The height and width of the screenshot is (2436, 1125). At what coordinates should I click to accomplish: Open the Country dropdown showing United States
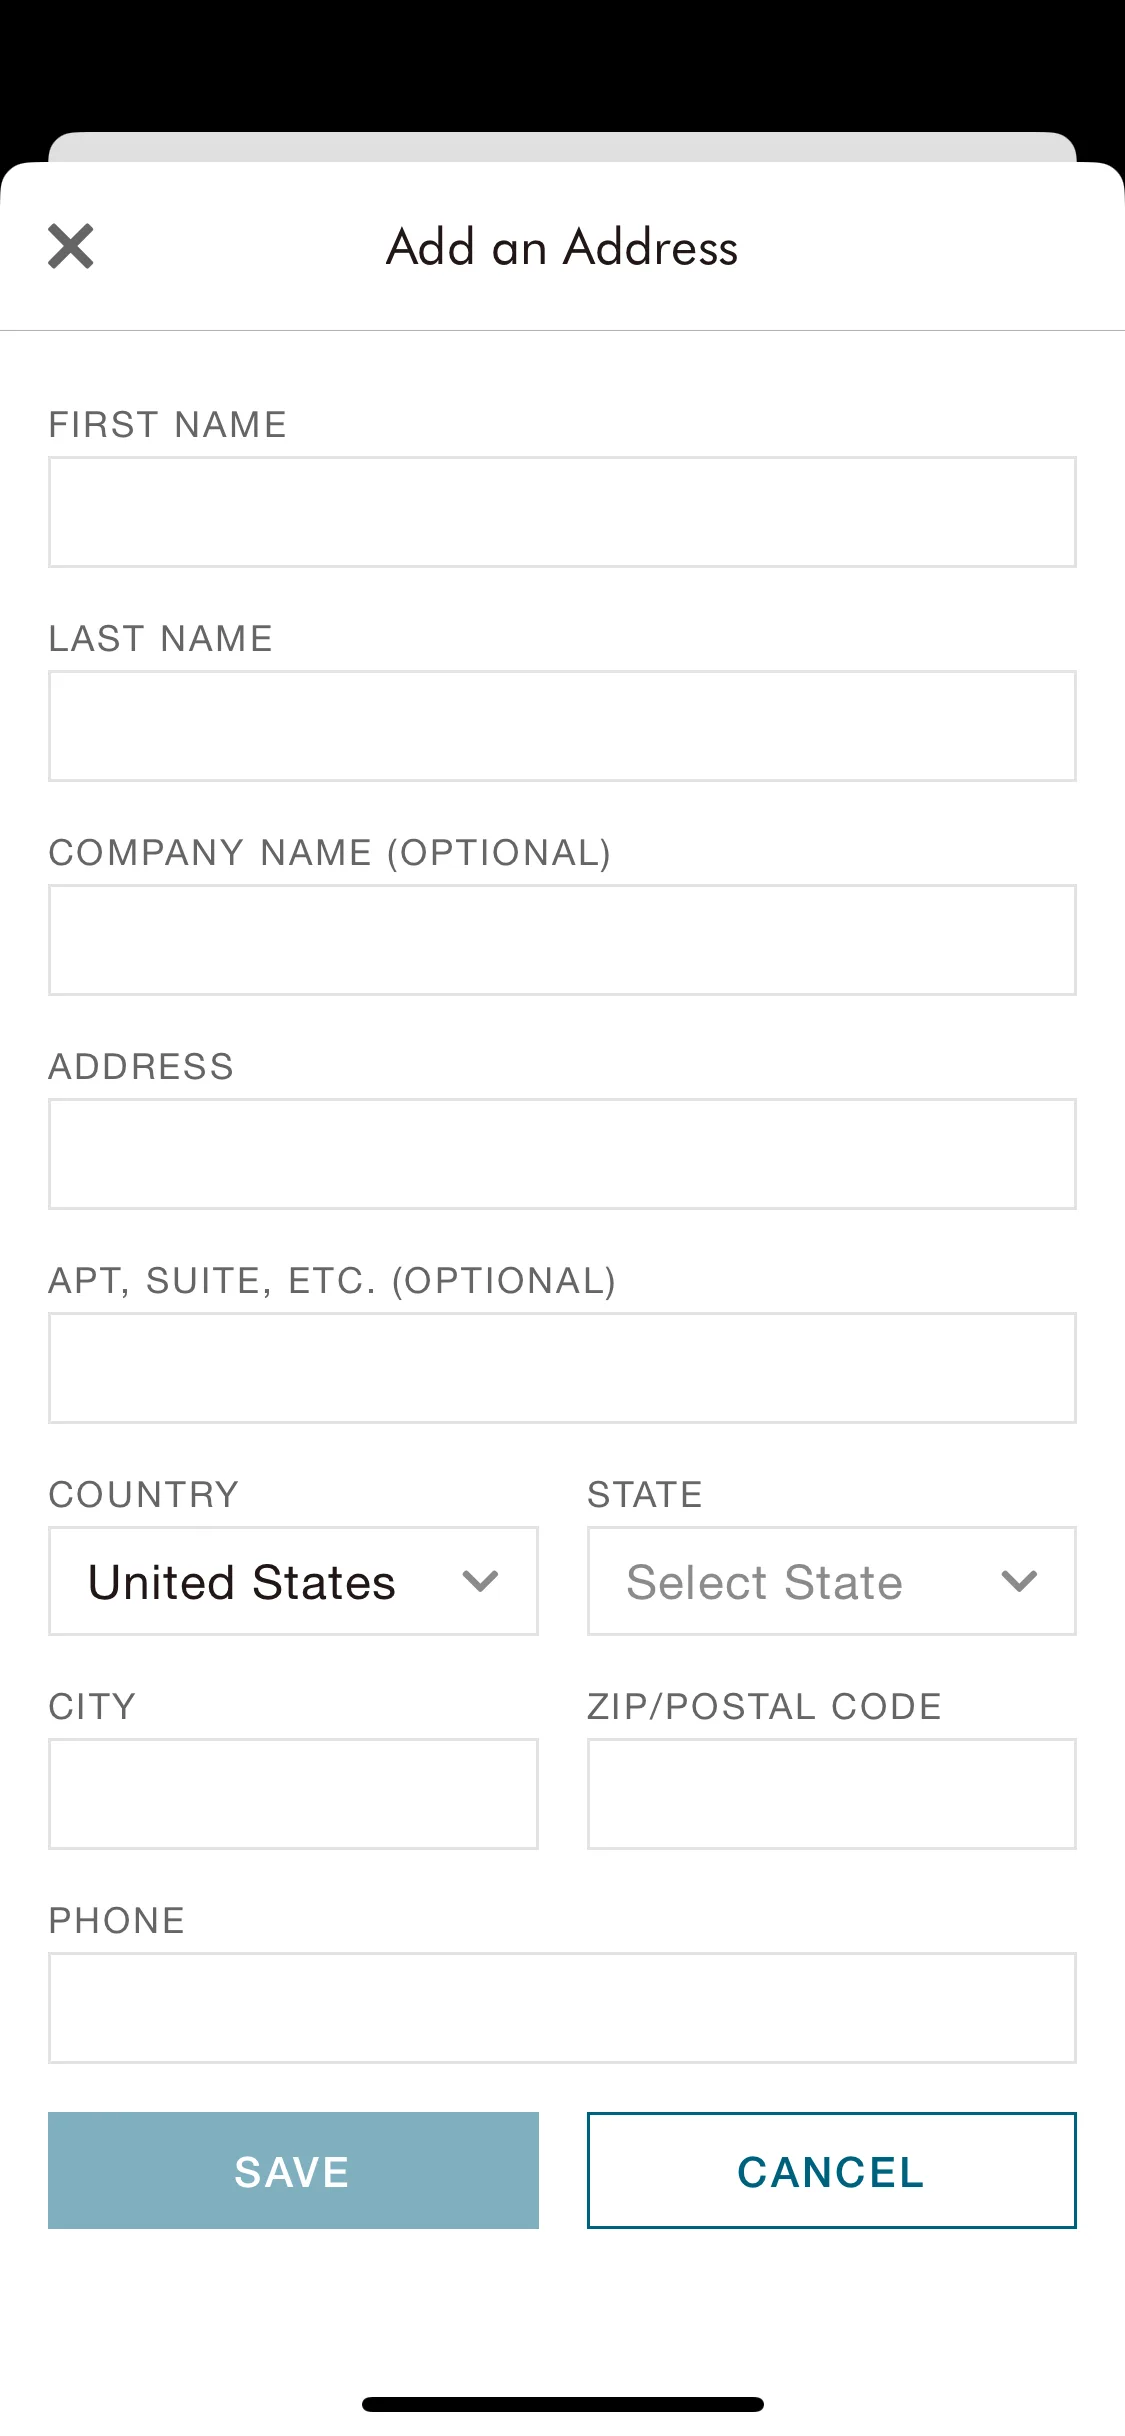[293, 1581]
